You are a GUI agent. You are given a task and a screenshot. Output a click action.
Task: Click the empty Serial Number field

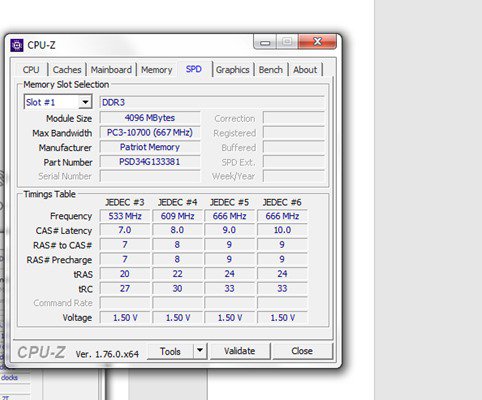(150, 176)
